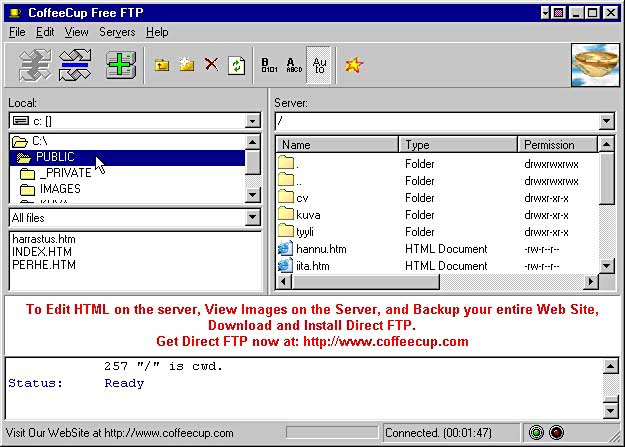625x447 pixels.
Task: Click the Disconnect from server icon
Action: pos(76,65)
